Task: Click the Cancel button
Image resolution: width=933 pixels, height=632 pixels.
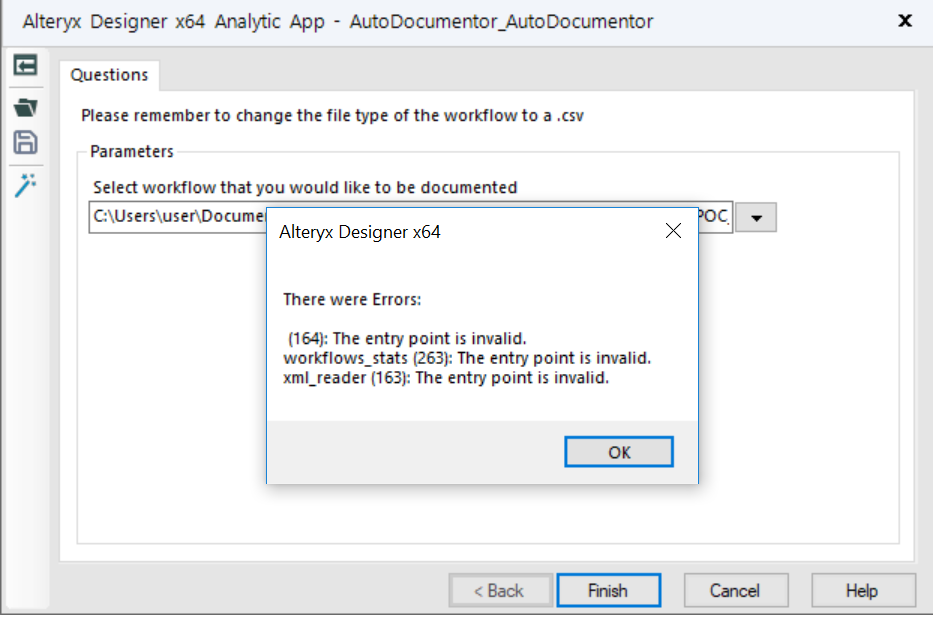Action: point(735,591)
